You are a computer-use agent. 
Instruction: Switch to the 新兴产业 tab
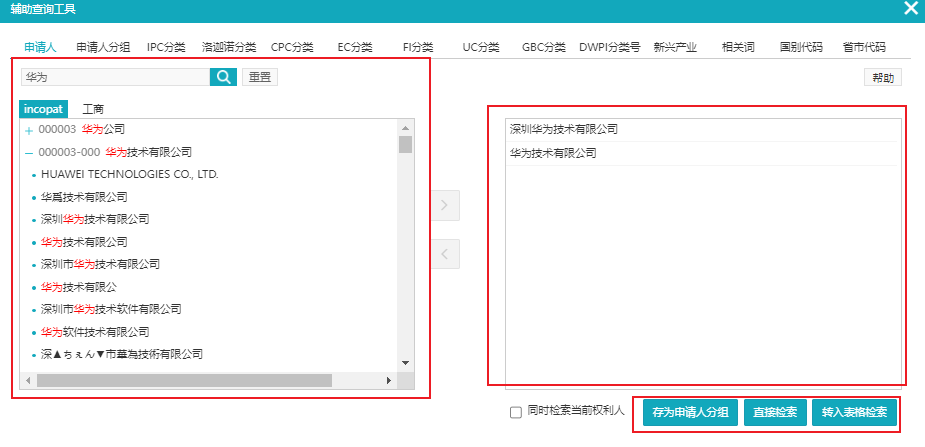click(675, 47)
